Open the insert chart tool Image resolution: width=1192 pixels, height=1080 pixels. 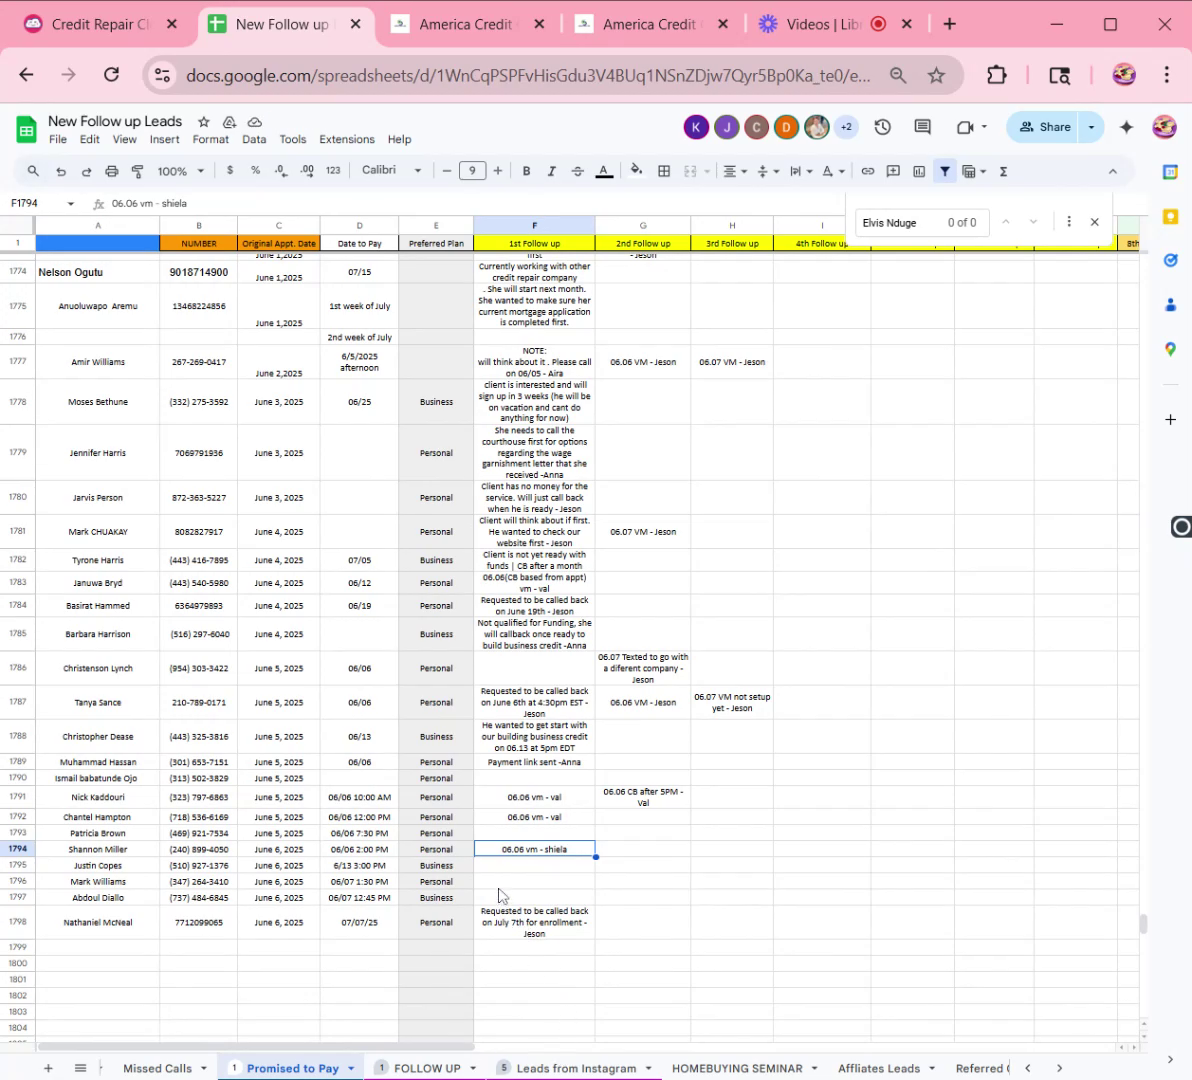tap(919, 172)
